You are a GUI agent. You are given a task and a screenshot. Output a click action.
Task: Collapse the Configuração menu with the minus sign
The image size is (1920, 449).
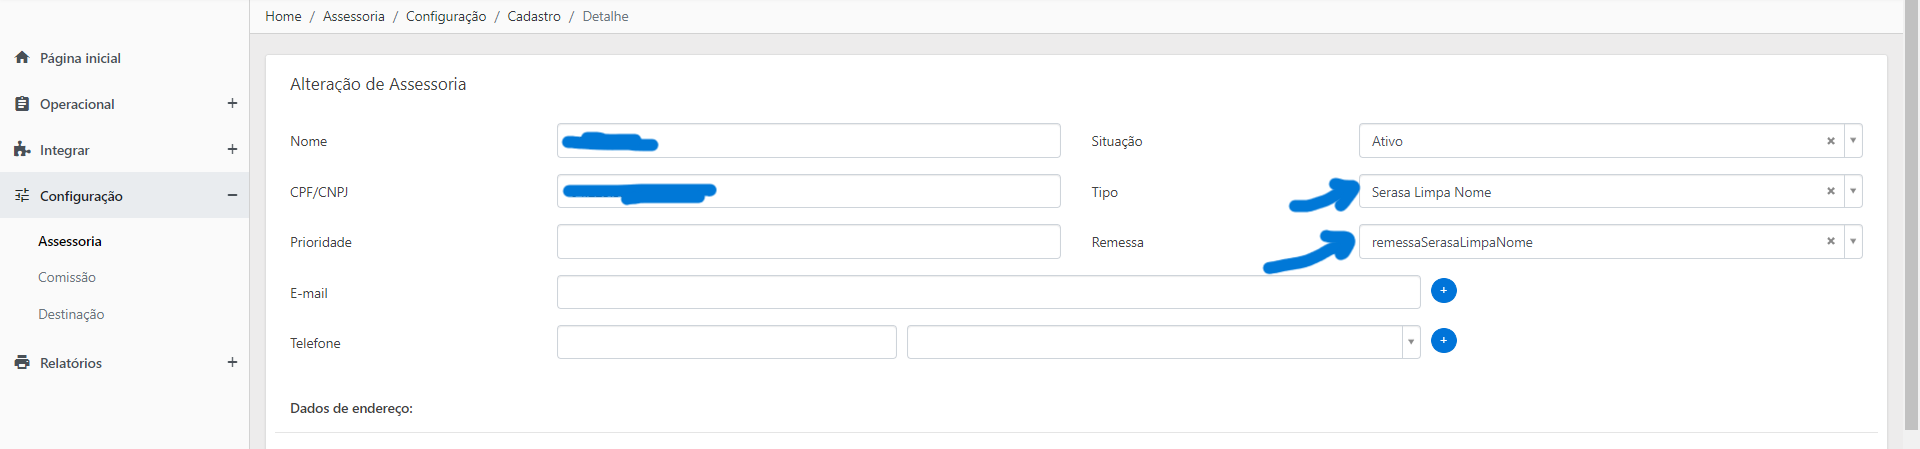tap(232, 195)
